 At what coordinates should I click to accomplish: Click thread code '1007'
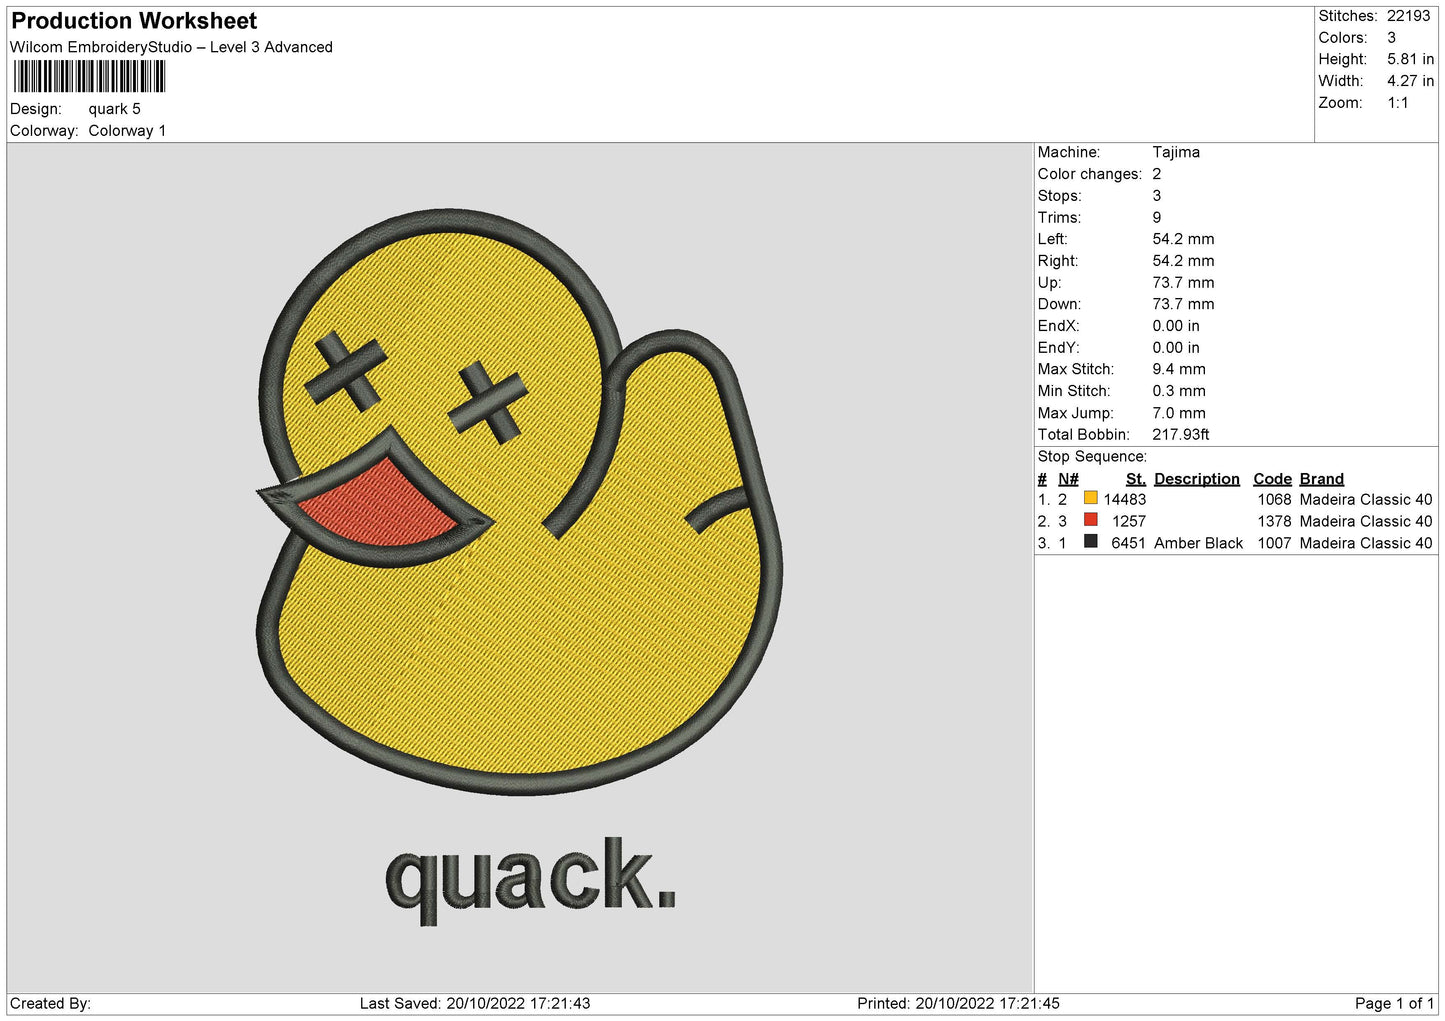[1275, 543]
